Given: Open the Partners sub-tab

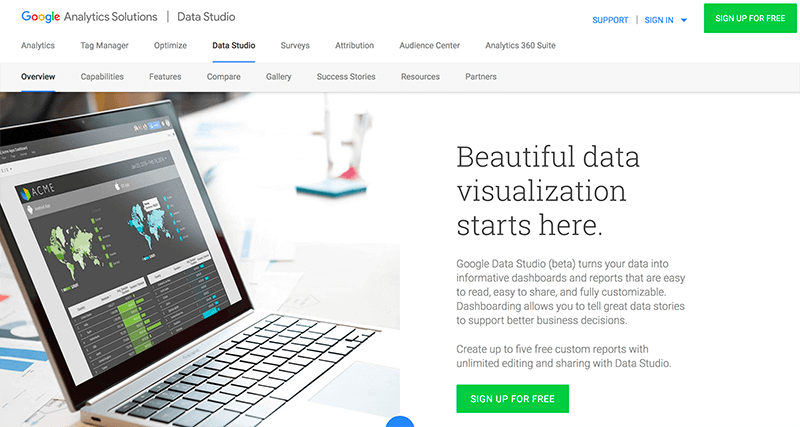Looking at the screenshot, I should [481, 77].
